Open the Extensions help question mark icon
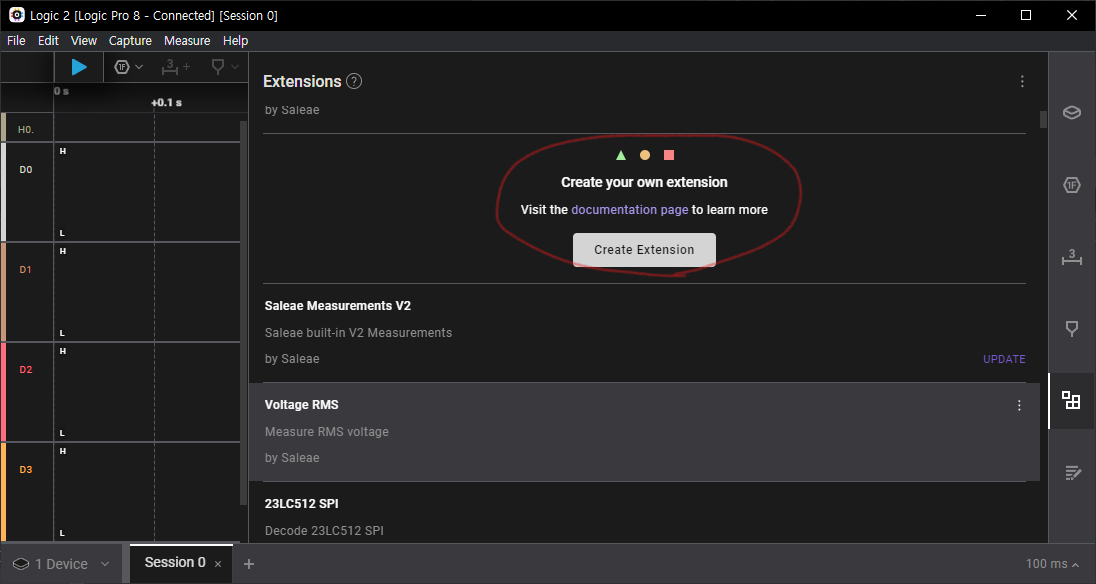The width and height of the screenshot is (1096, 584). tap(354, 82)
